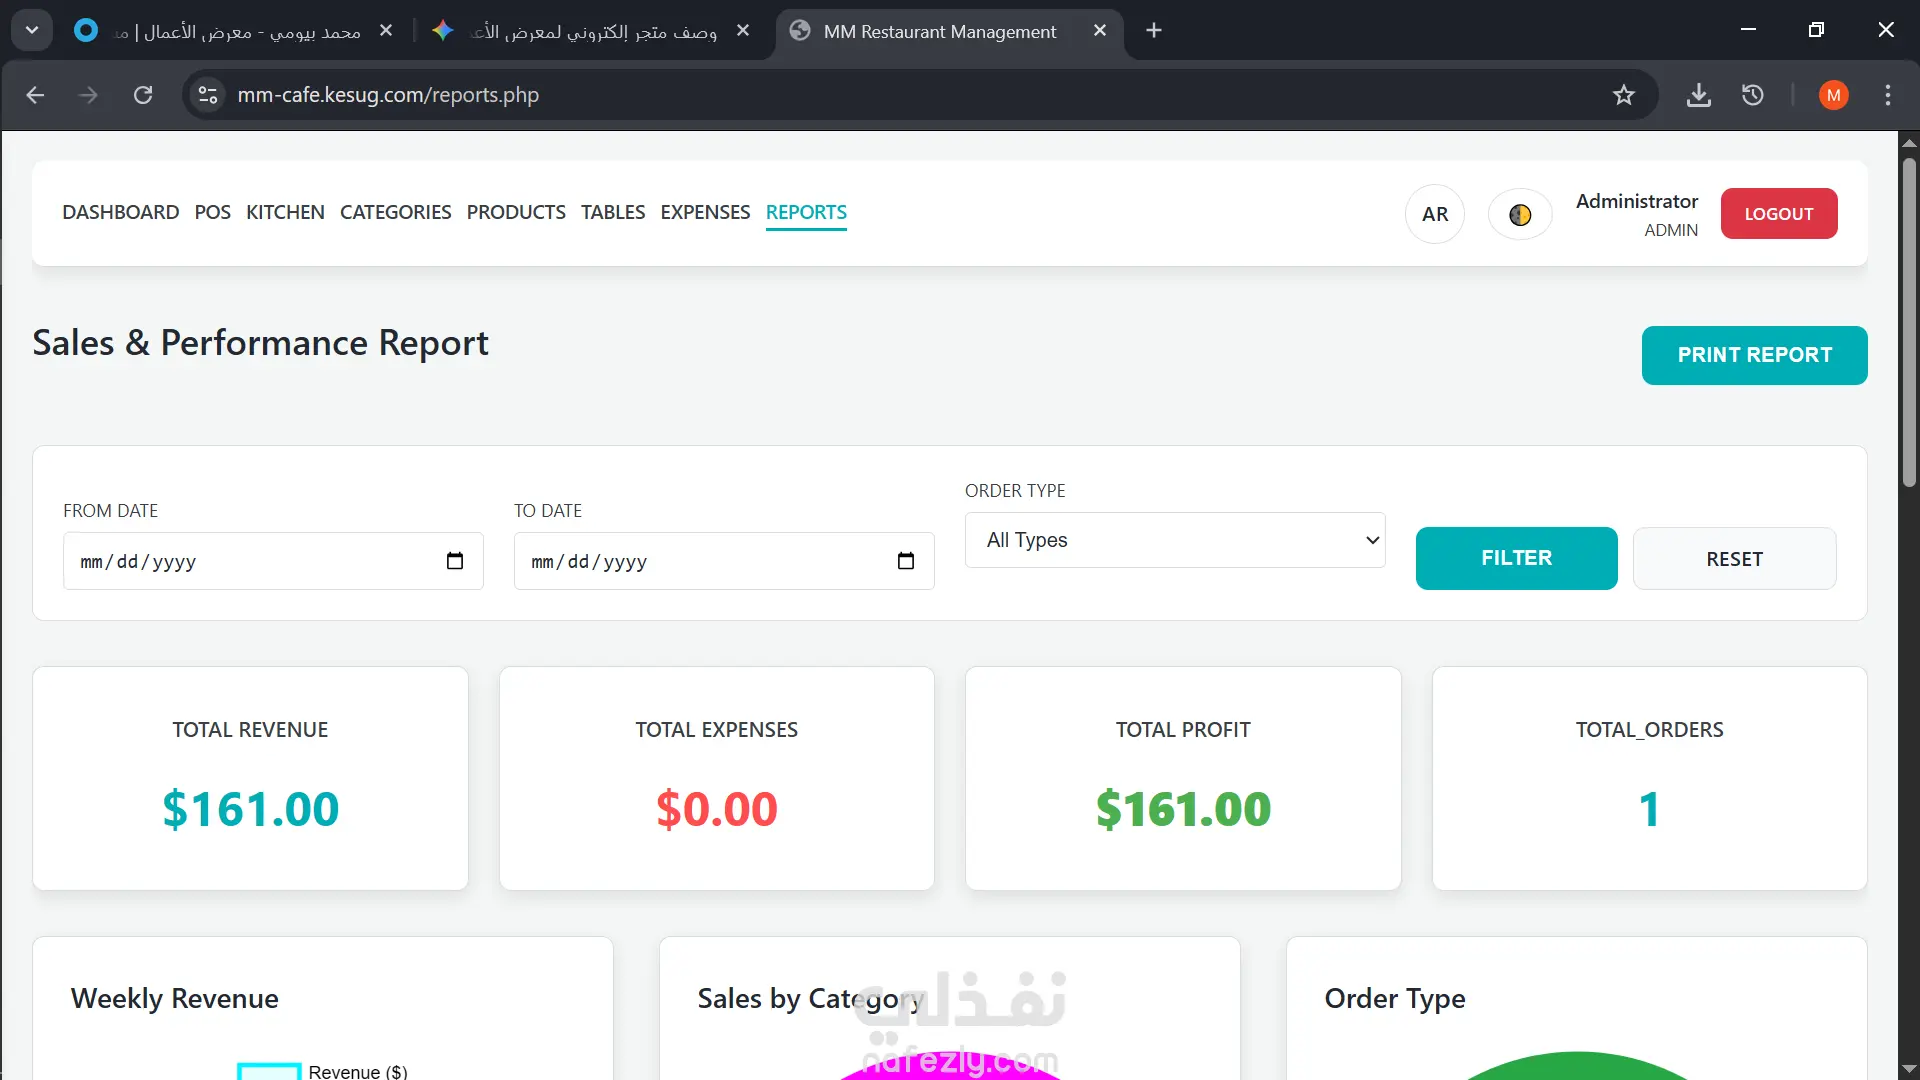The height and width of the screenshot is (1080, 1920).
Task: Reload the current page
Action: click(143, 95)
